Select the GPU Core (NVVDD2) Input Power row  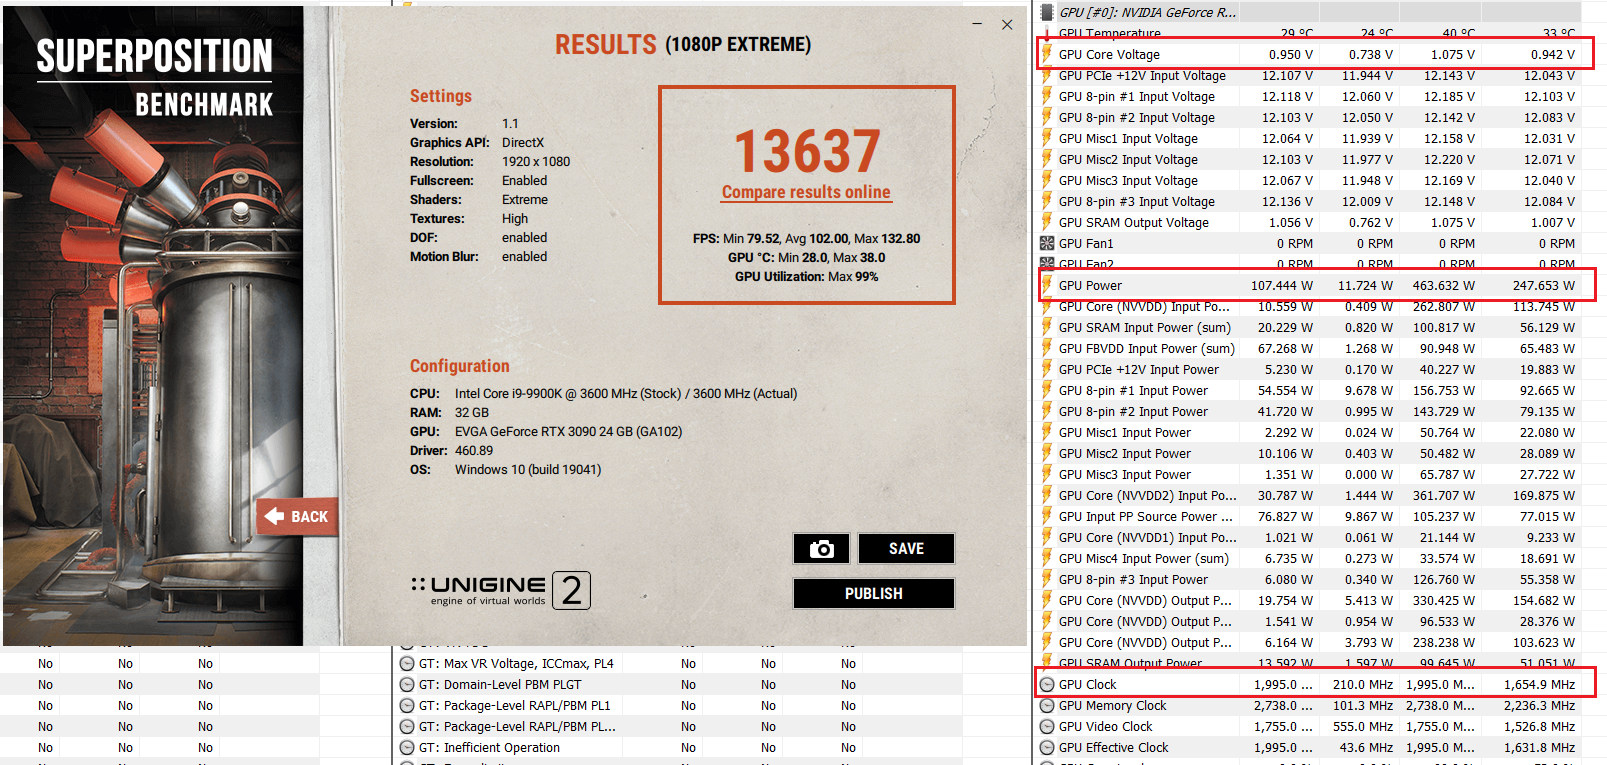[x=1309, y=495]
